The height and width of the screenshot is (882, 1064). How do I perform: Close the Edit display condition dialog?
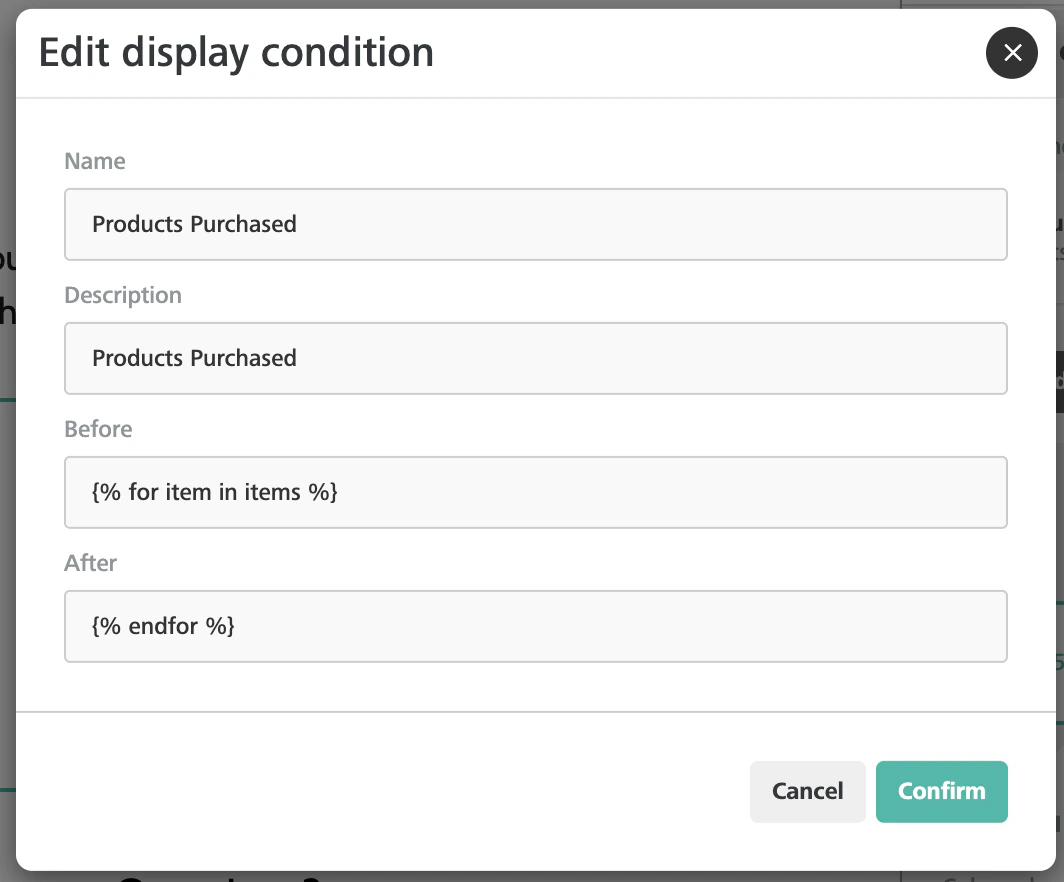pyautogui.click(x=1012, y=53)
